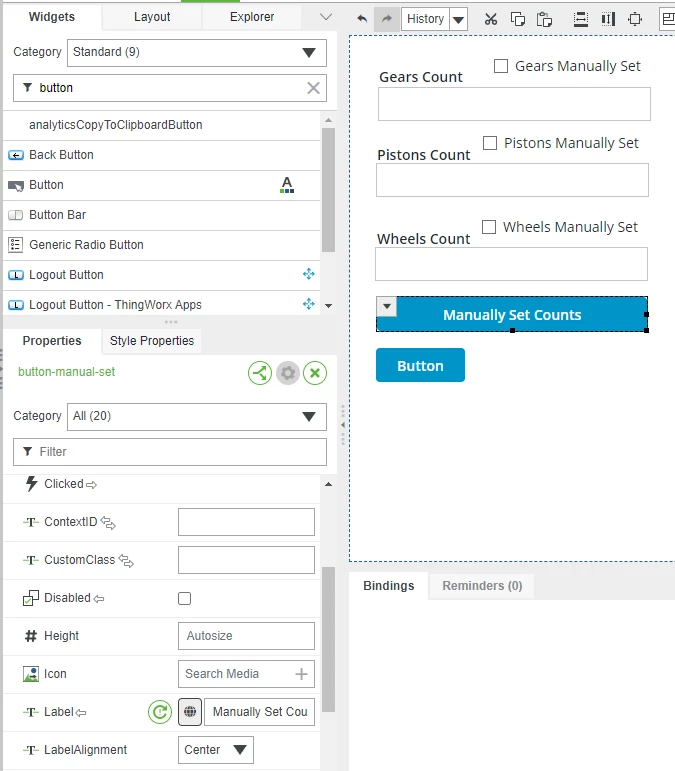
Task: Check the Wheels Manually Set checkbox
Action: pyautogui.click(x=489, y=227)
